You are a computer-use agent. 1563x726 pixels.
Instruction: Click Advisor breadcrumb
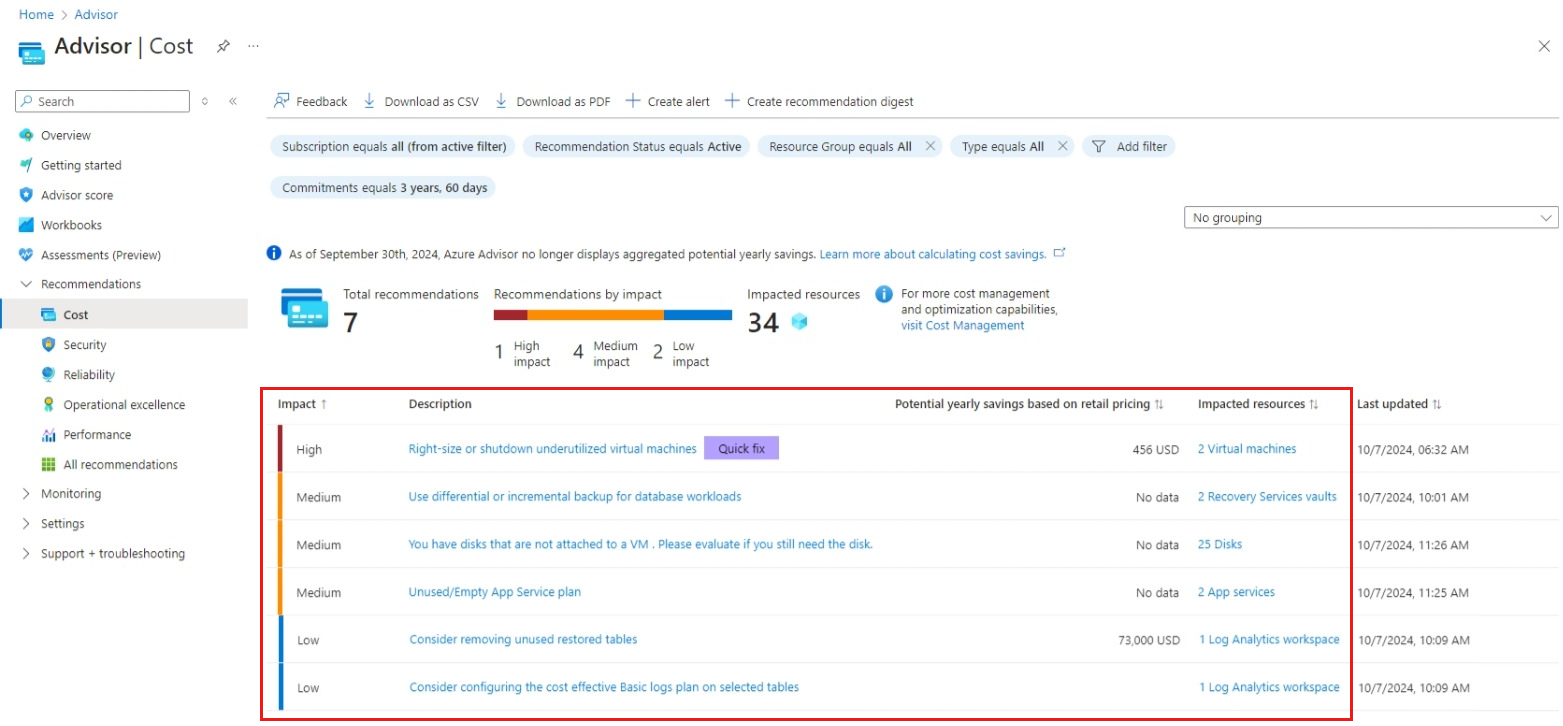(96, 14)
